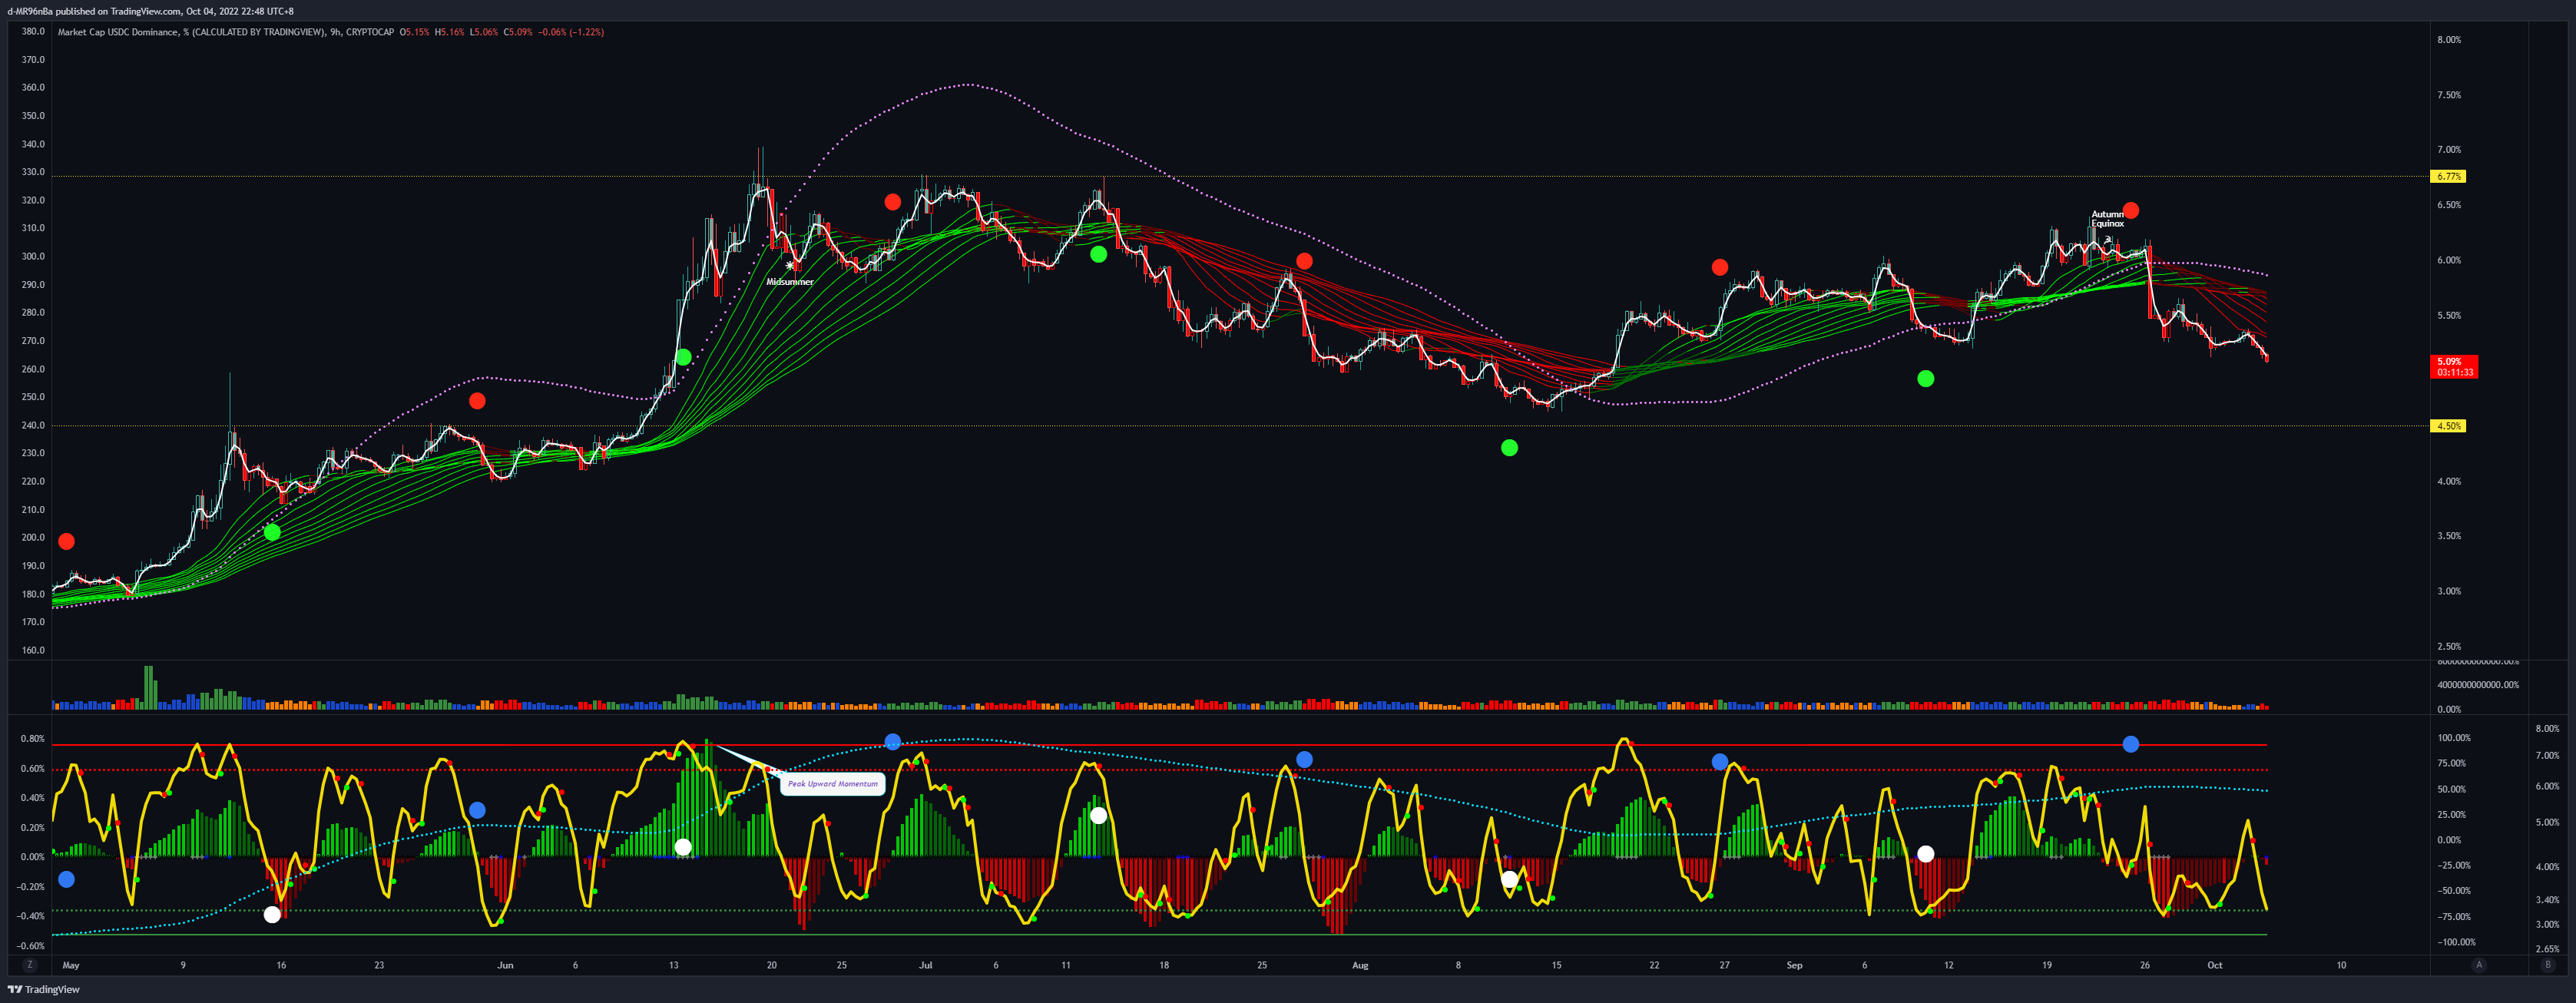Click the -0.06% (-1.22%) change value
The image size is (2576, 1003).
point(571,32)
